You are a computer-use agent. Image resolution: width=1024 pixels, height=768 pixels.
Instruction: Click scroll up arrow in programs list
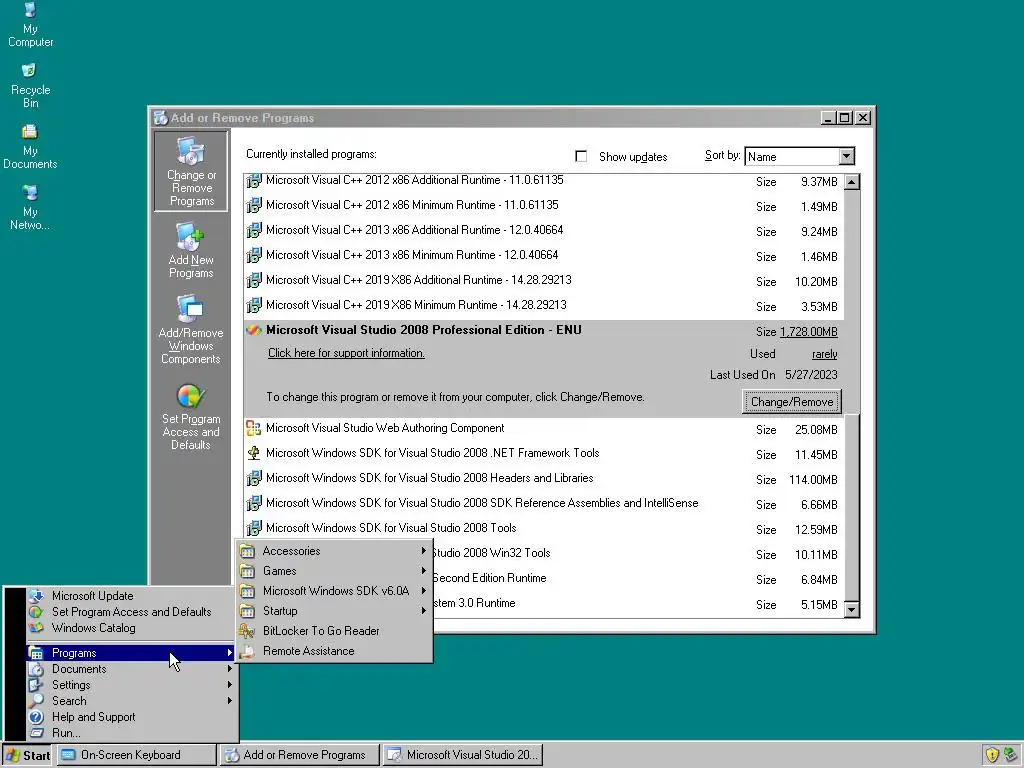coord(852,182)
